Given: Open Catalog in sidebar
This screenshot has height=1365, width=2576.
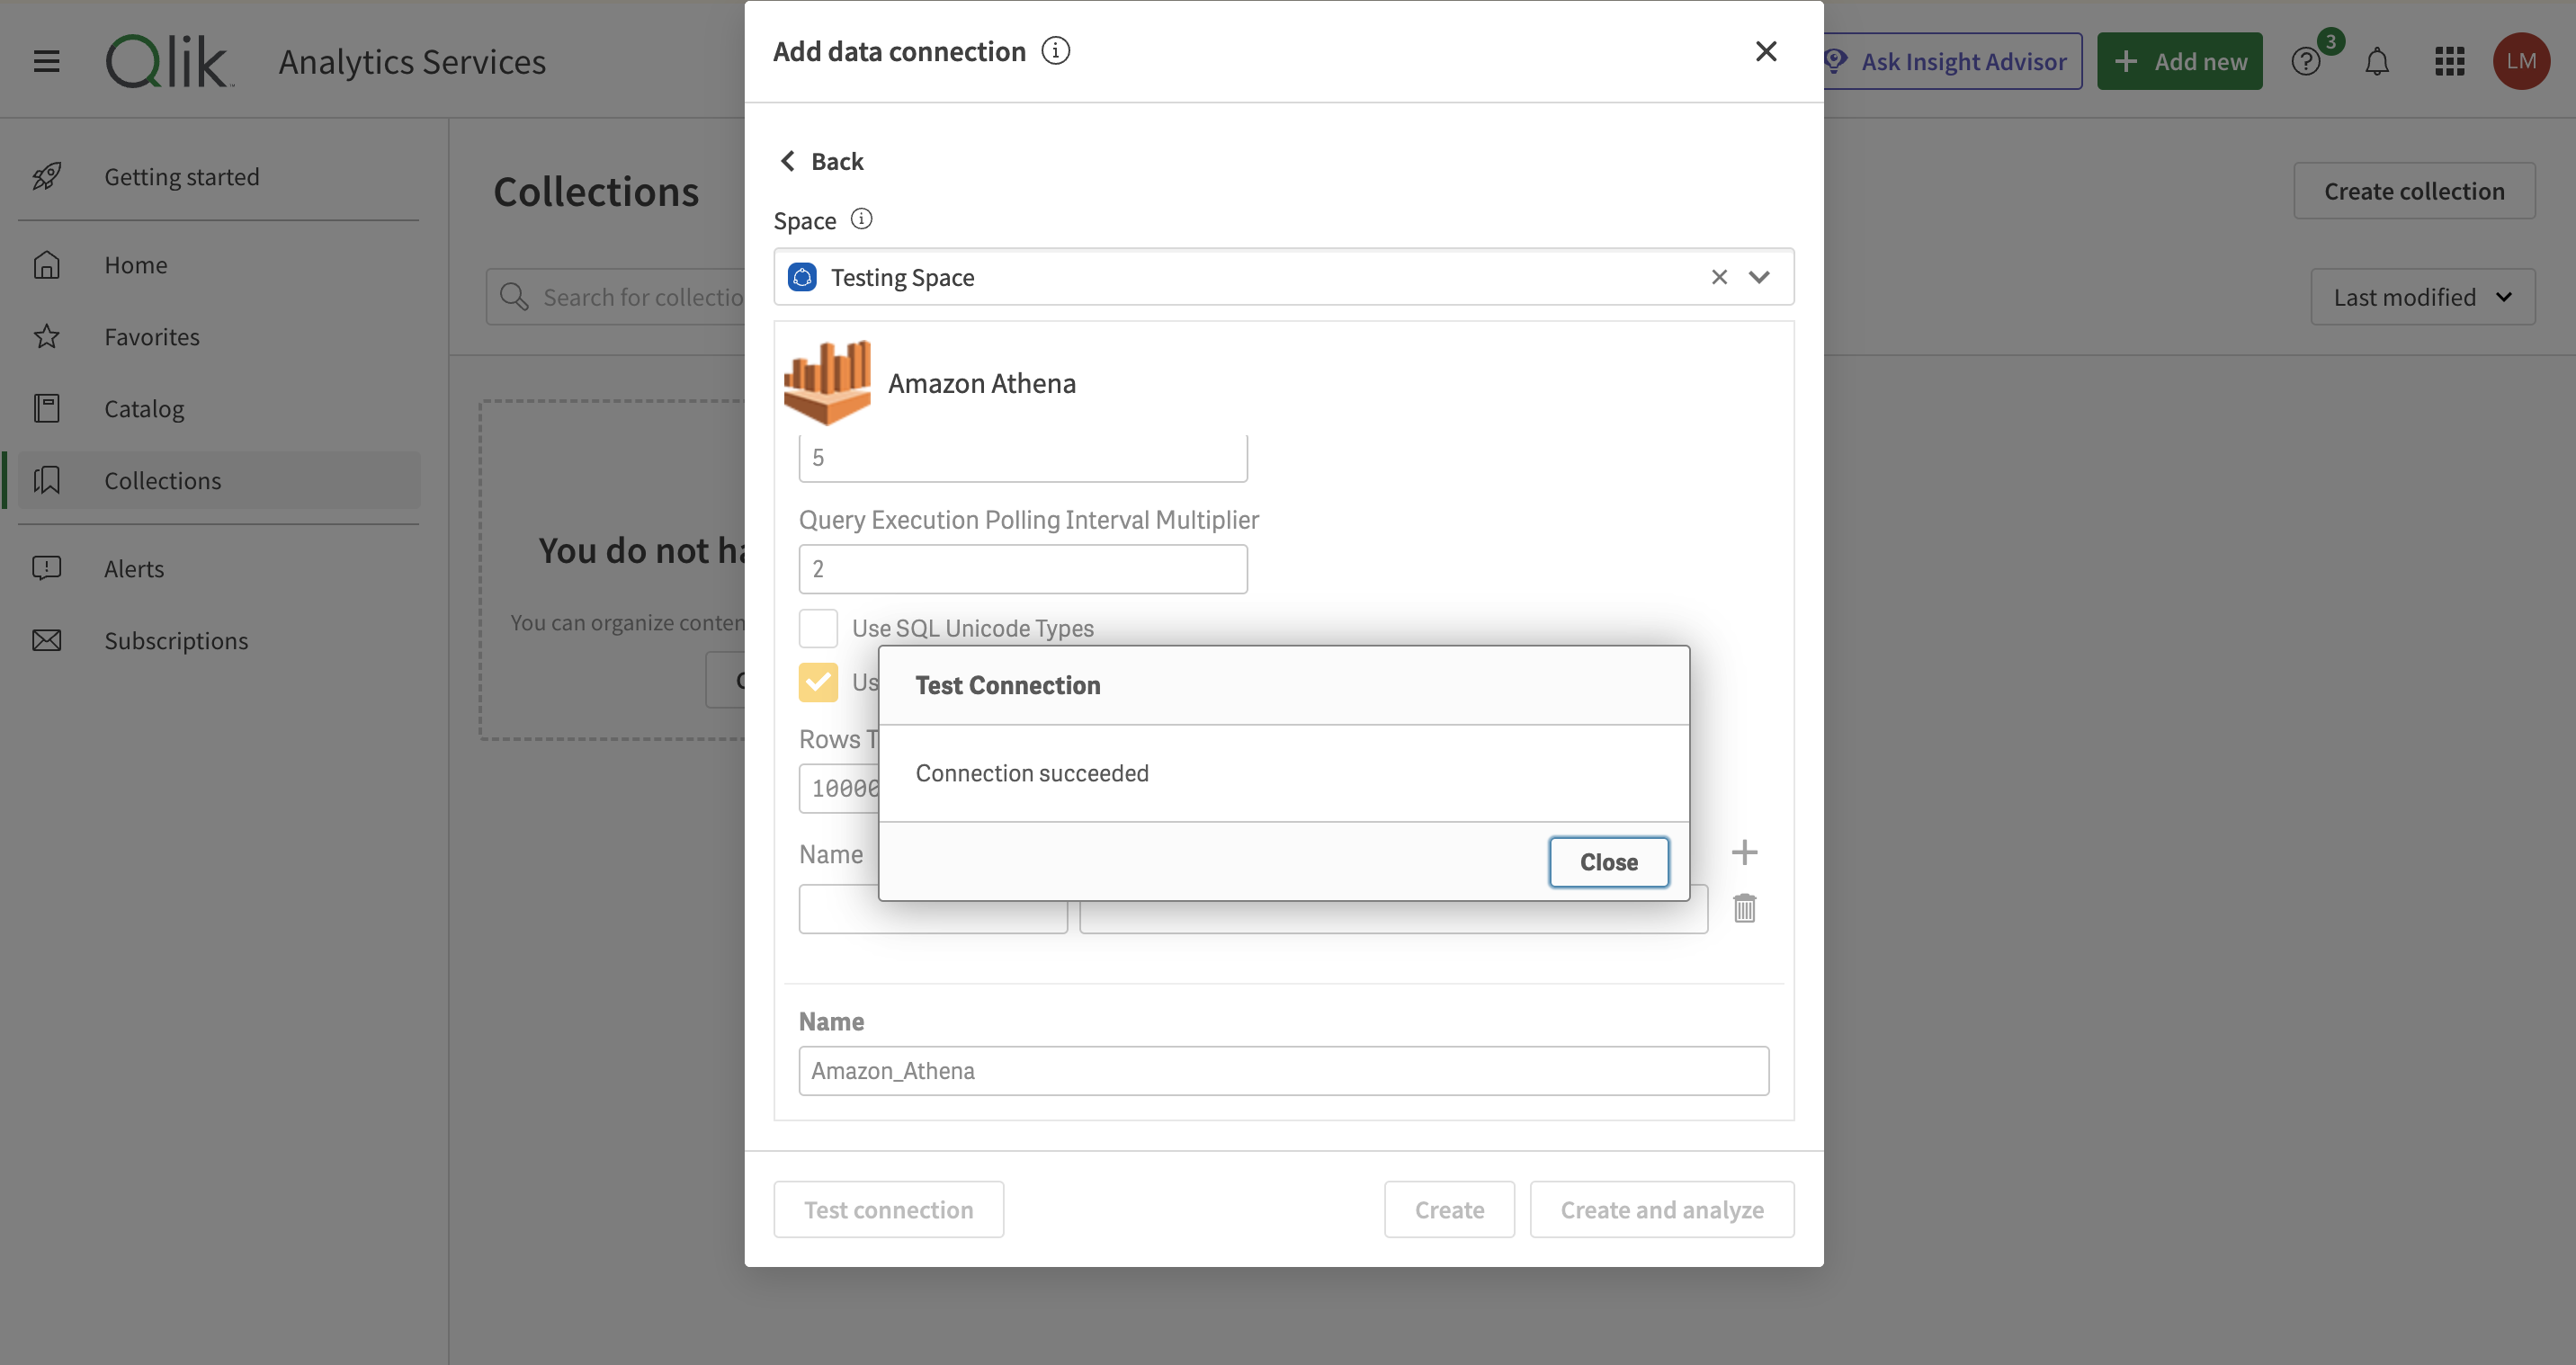Looking at the screenshot, I should (219, 409).
